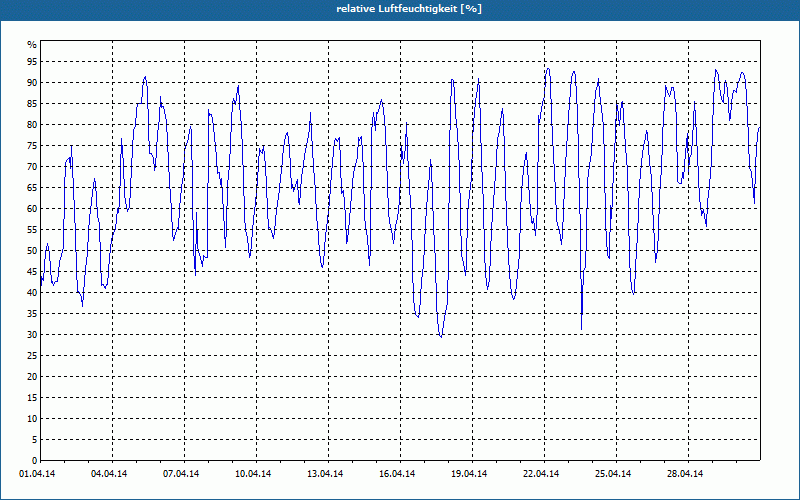
Task: Click the y-axis label 85
Action: [x=32, y=104]
